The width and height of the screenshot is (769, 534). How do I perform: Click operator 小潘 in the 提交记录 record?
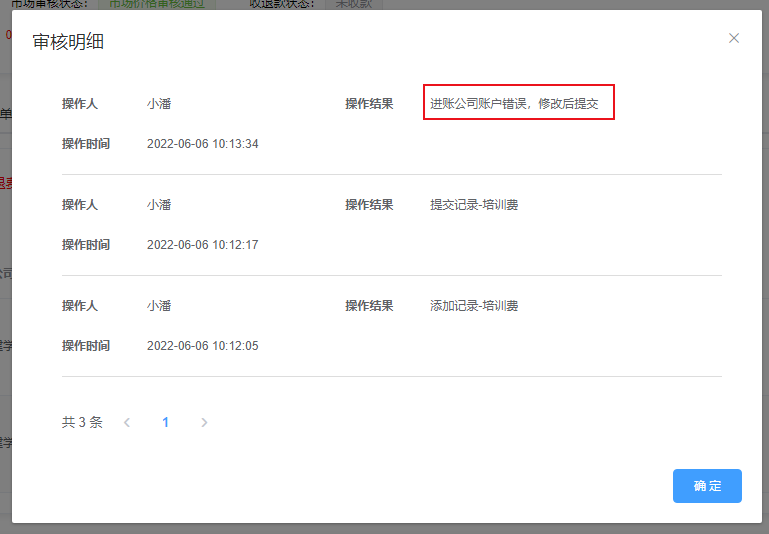[159, 204]
